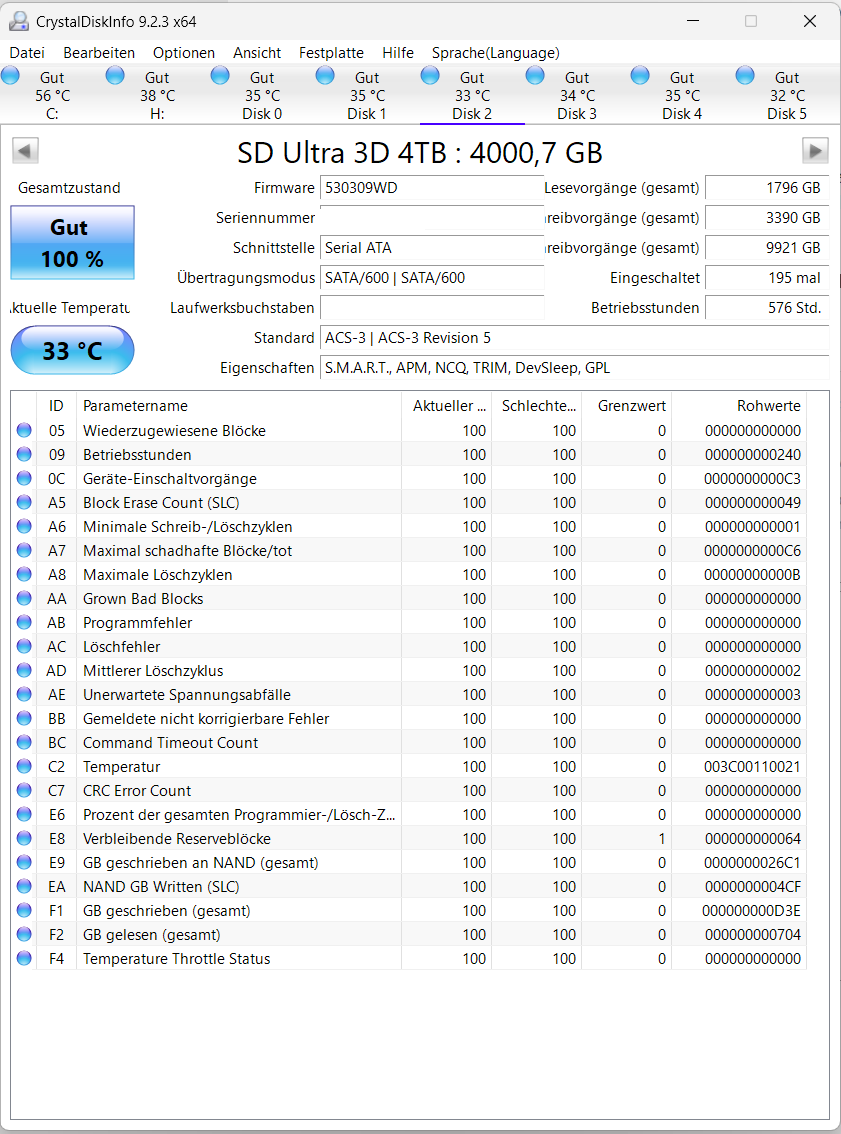This screenshot has height=1134, width=841.
Task: Click status icon of Maximal schadhafte Blöcke row
Action: (24, 550)
